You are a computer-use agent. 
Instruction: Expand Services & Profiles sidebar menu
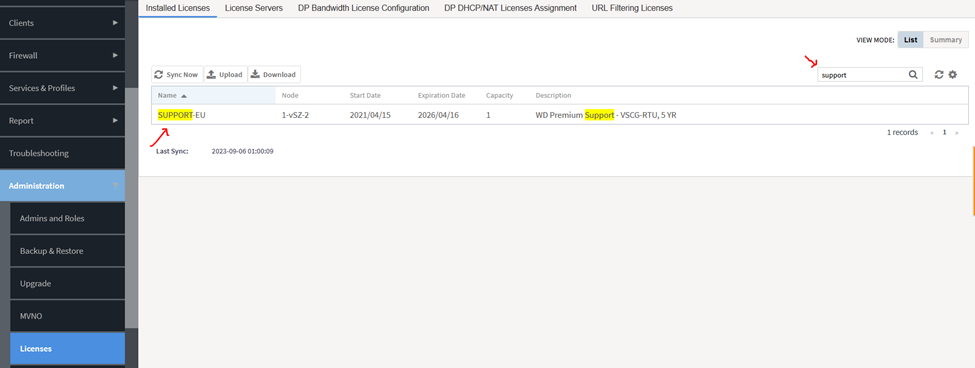tap(62, 88)
